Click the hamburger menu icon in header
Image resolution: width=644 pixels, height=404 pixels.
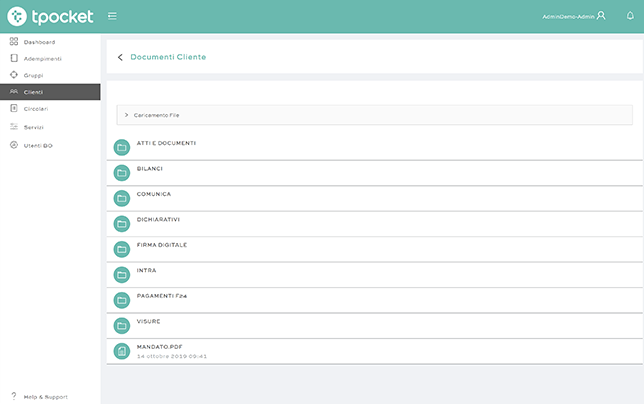click(x=112, y=16)
